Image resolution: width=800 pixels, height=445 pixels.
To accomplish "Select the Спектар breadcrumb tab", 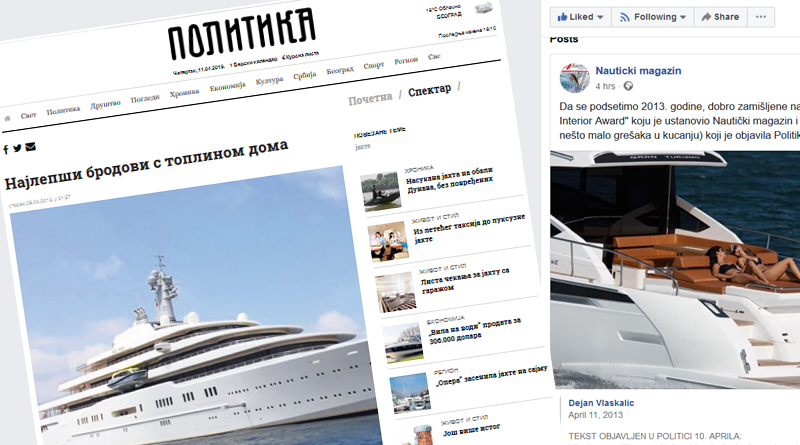I will 430,91.
